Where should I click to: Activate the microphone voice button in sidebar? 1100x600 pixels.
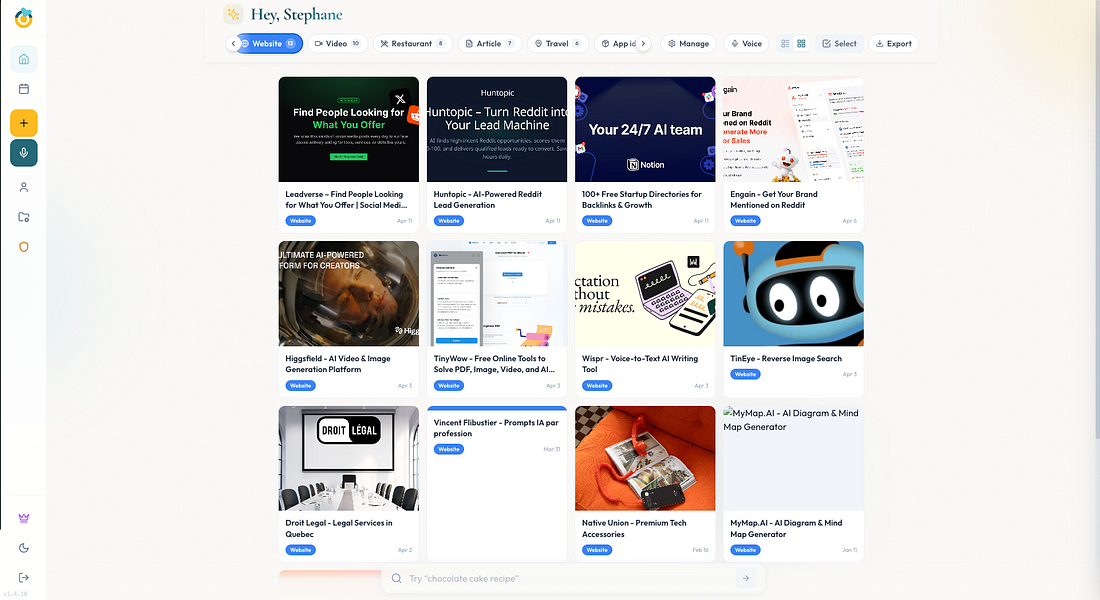point(24,153)
